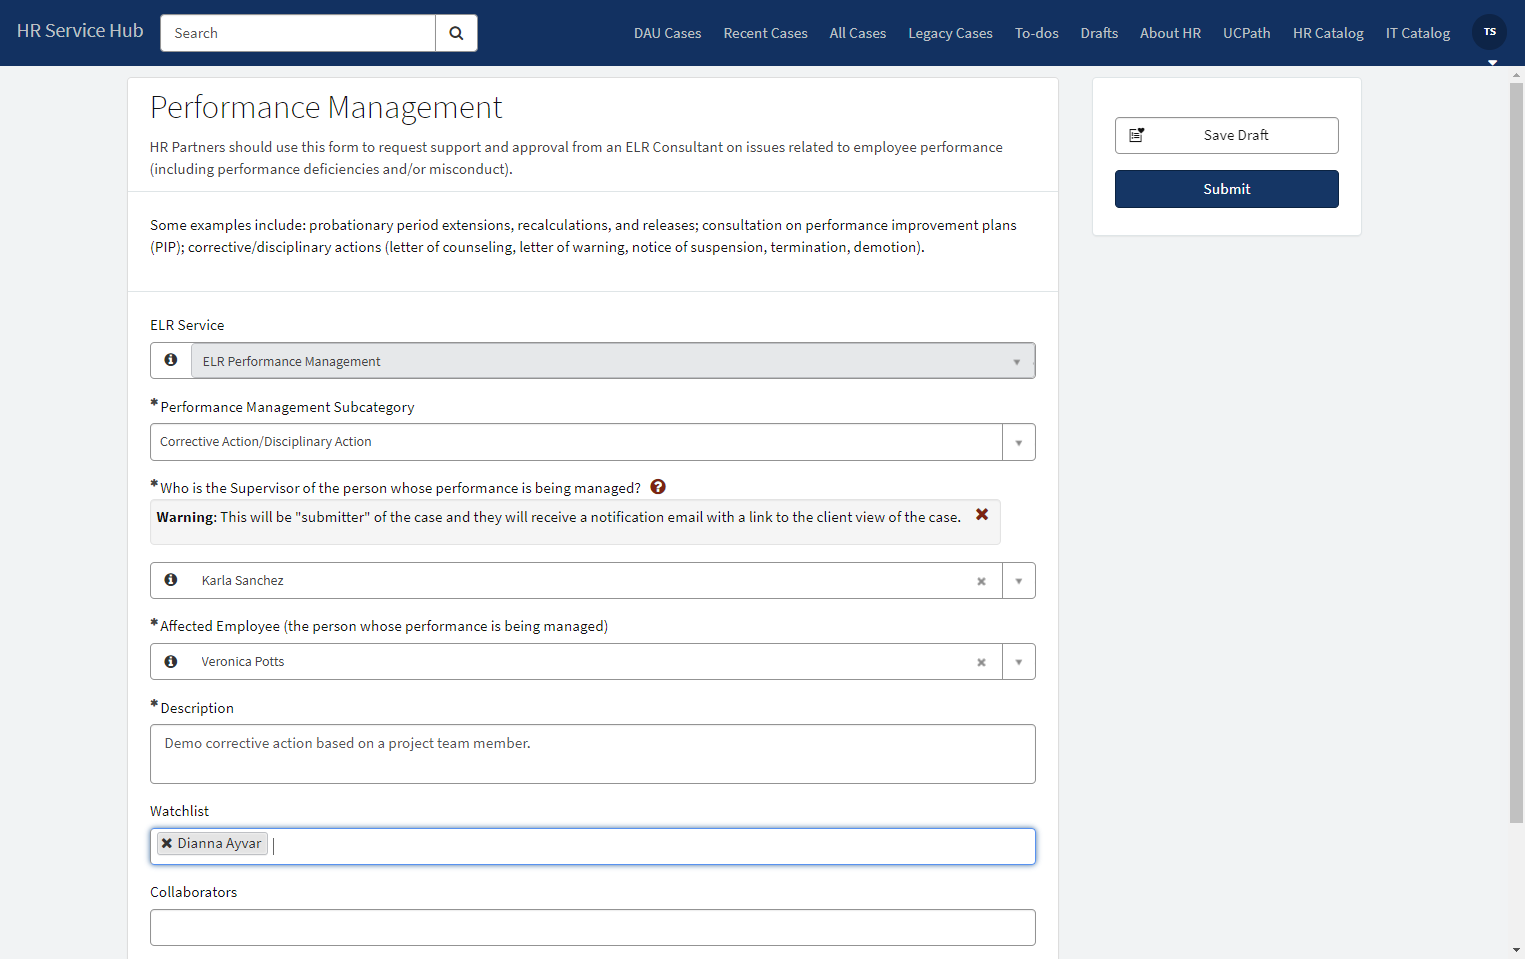This screenshot has height=959, width=1525.
Task: Click the HR Service Hub logo link
Action: (80, 31)
